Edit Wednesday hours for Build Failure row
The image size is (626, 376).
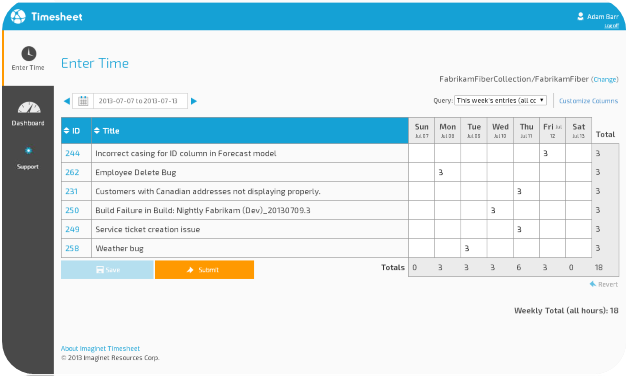(500, 210)
